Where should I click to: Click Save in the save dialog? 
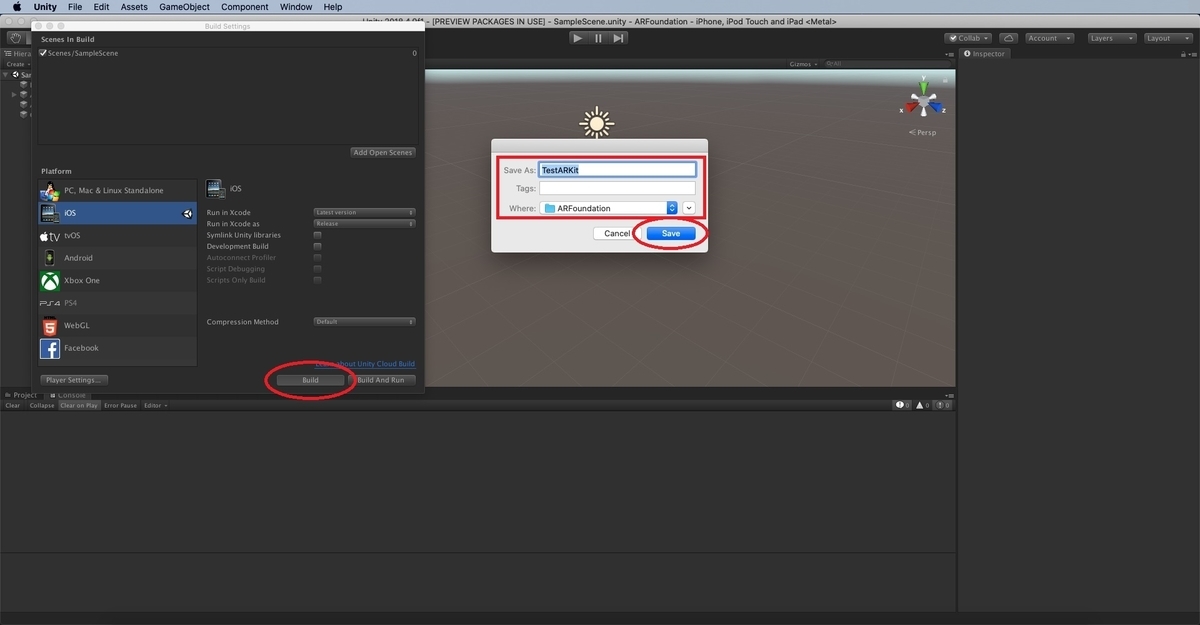coord(671,233)
